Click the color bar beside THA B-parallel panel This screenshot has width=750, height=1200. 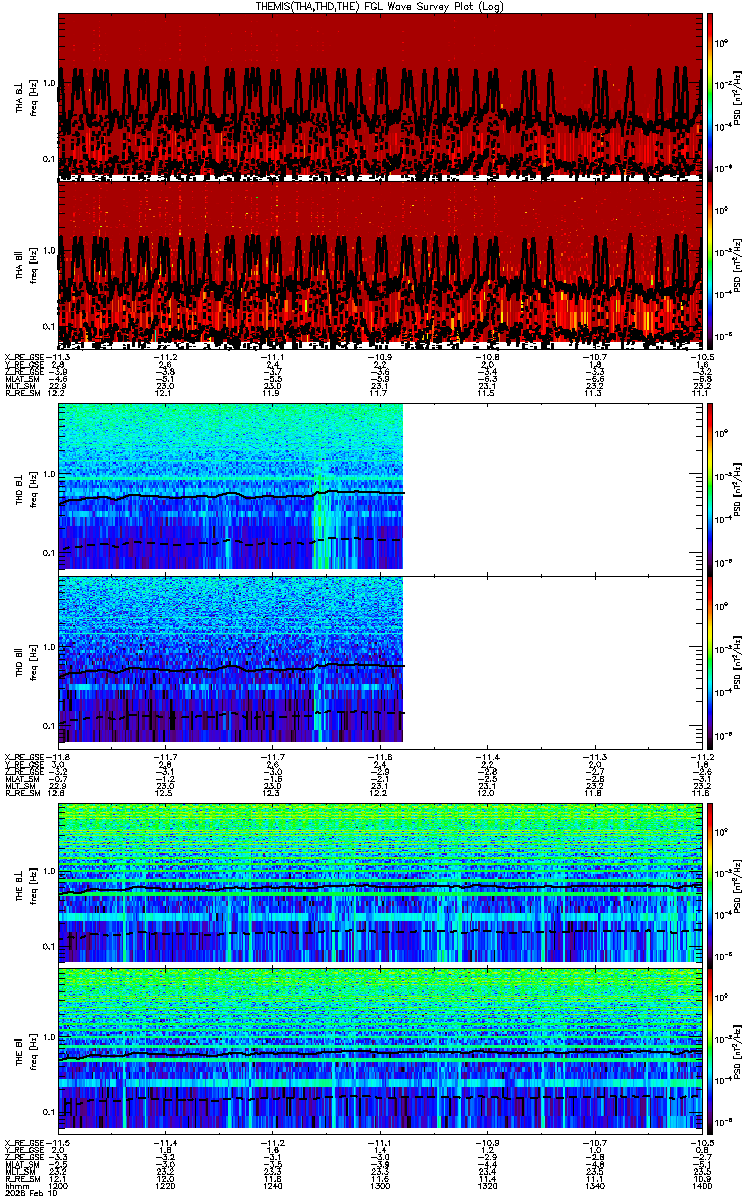(x=710, y=263)
